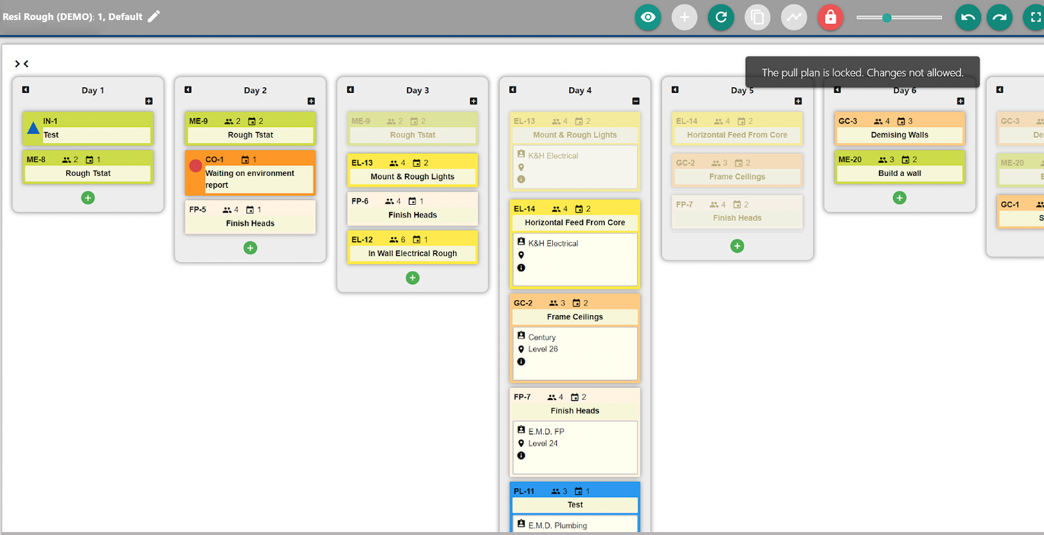Expand Day 5 card details with plus icon
1044x535 pixels.
(798, 101)
